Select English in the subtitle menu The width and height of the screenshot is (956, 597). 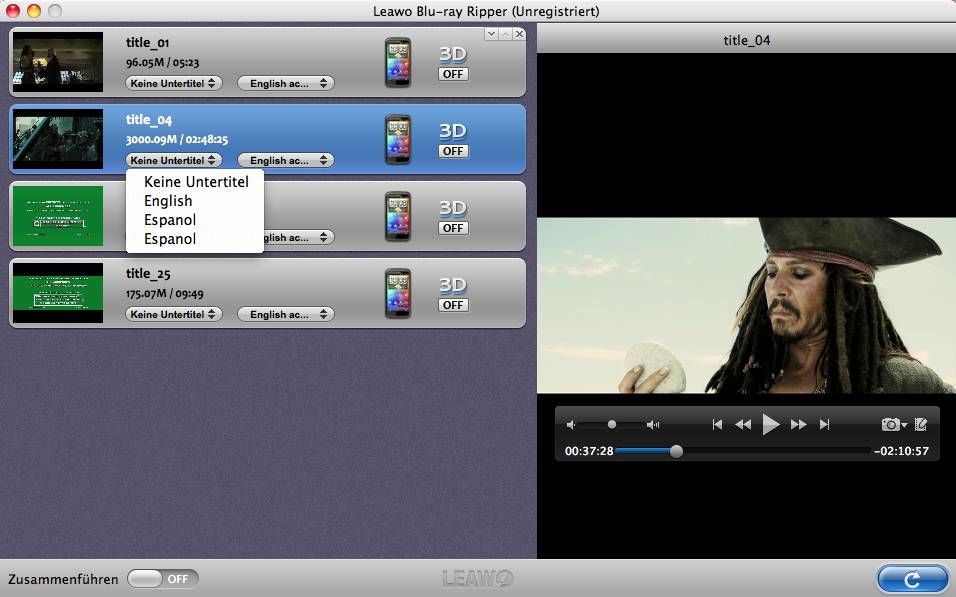coord(168,201)
